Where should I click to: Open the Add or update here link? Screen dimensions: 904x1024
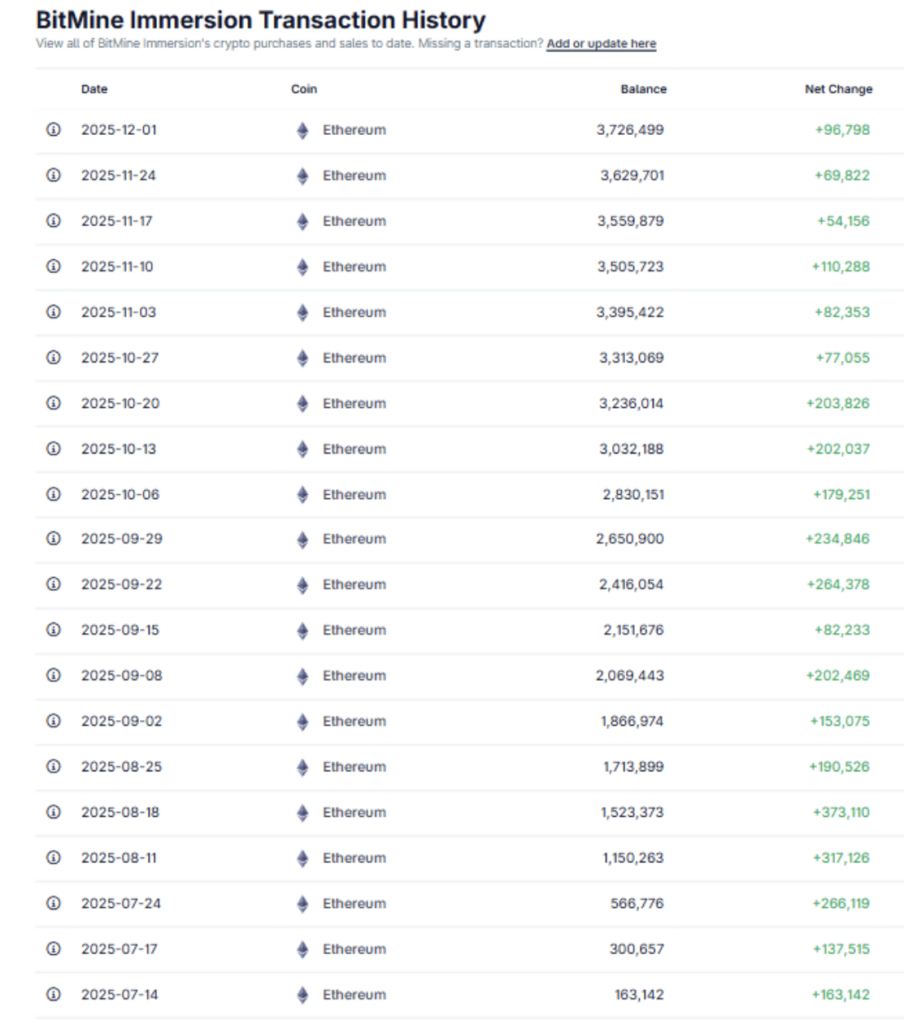[600, 44]
